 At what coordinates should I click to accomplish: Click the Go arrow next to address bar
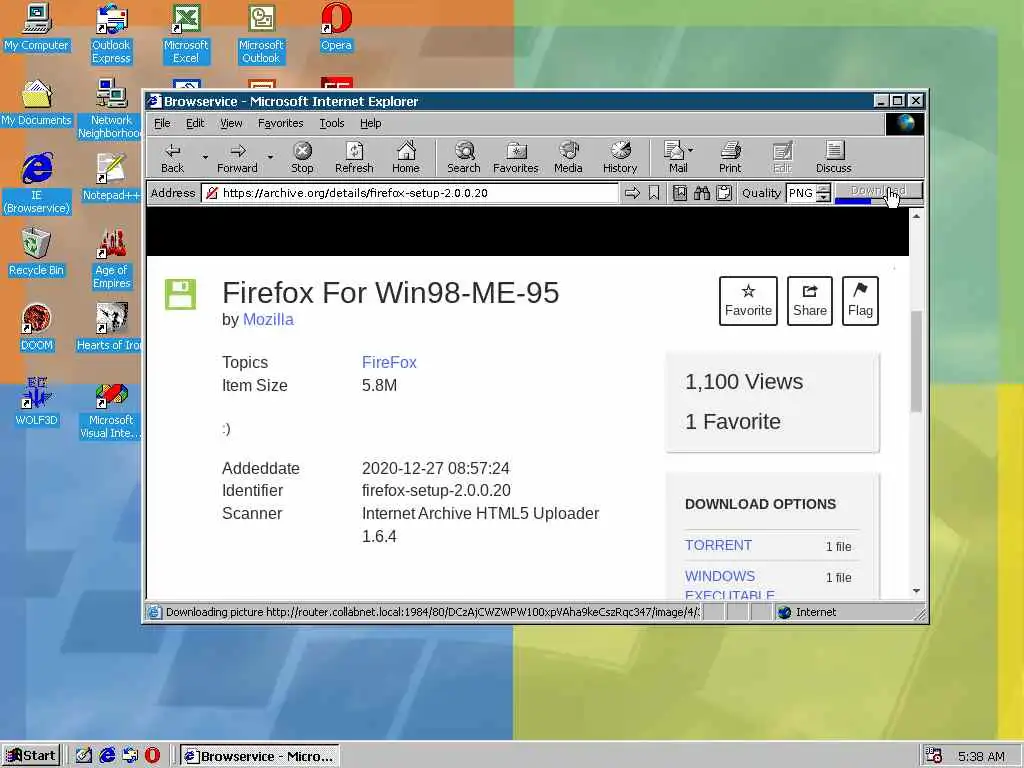(x=632, y=193)
